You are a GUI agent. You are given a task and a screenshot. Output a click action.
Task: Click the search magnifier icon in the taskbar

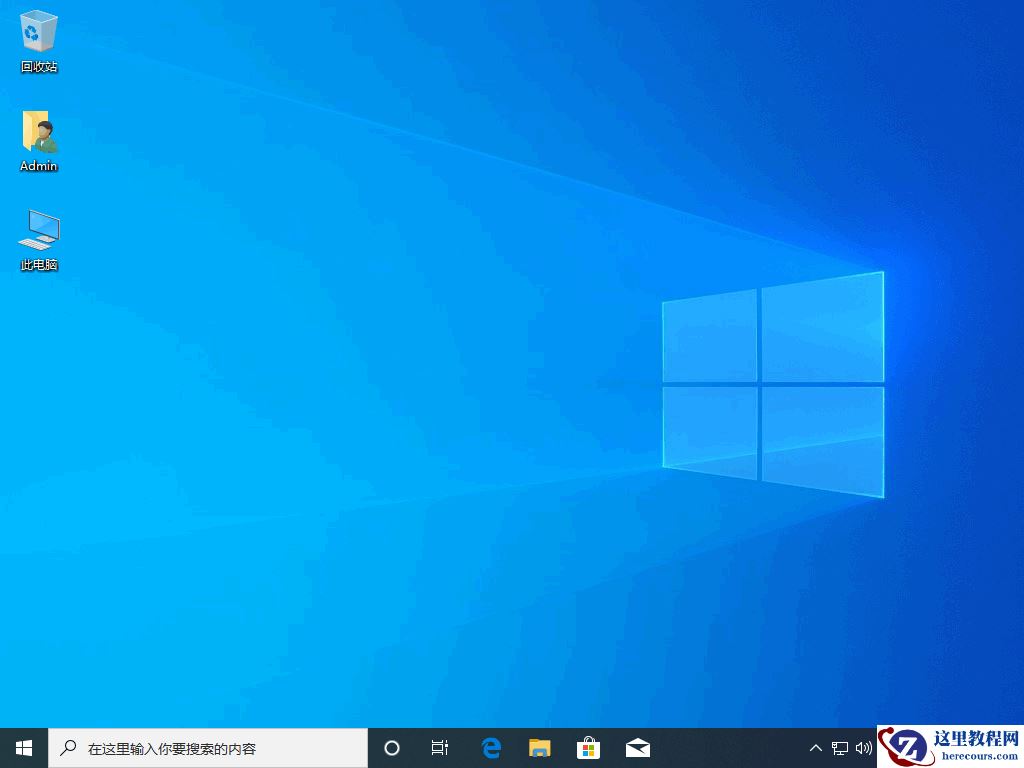click(67, 747)
